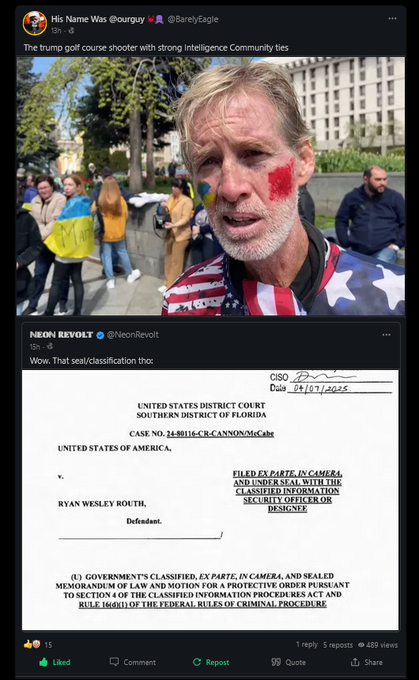Click the 489 views counter
Image resolution: width=419 pixels, height=680 pixels.
tap(378, 645)
